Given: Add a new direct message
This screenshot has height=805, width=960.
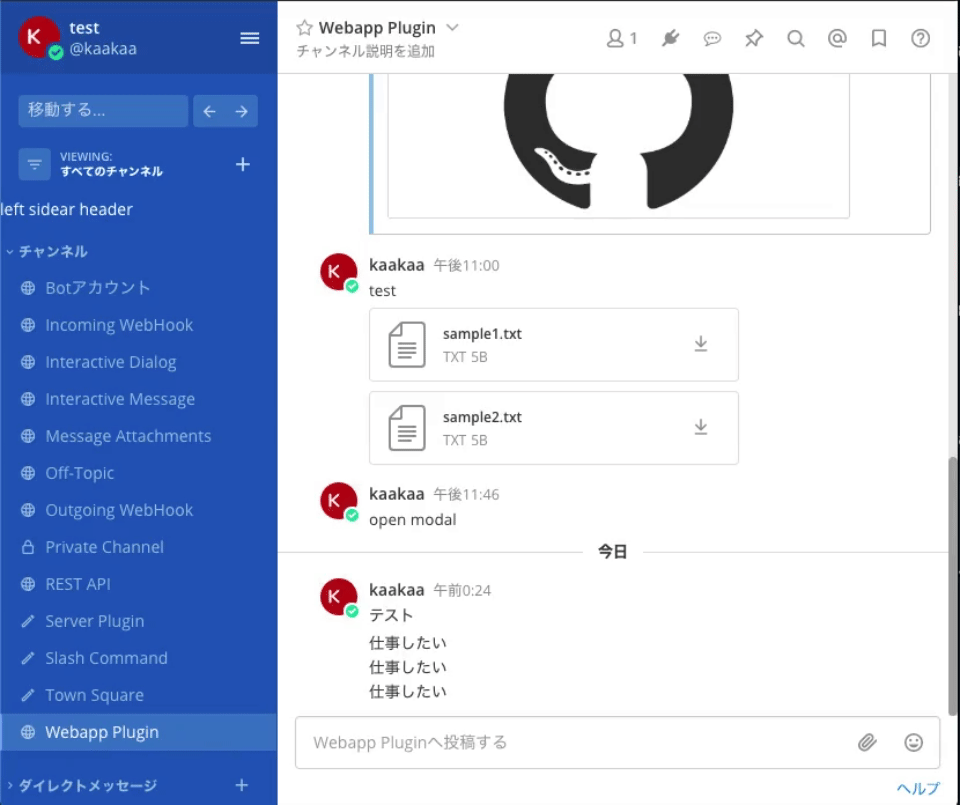Looking at the screenshot, I should point(242,785).
